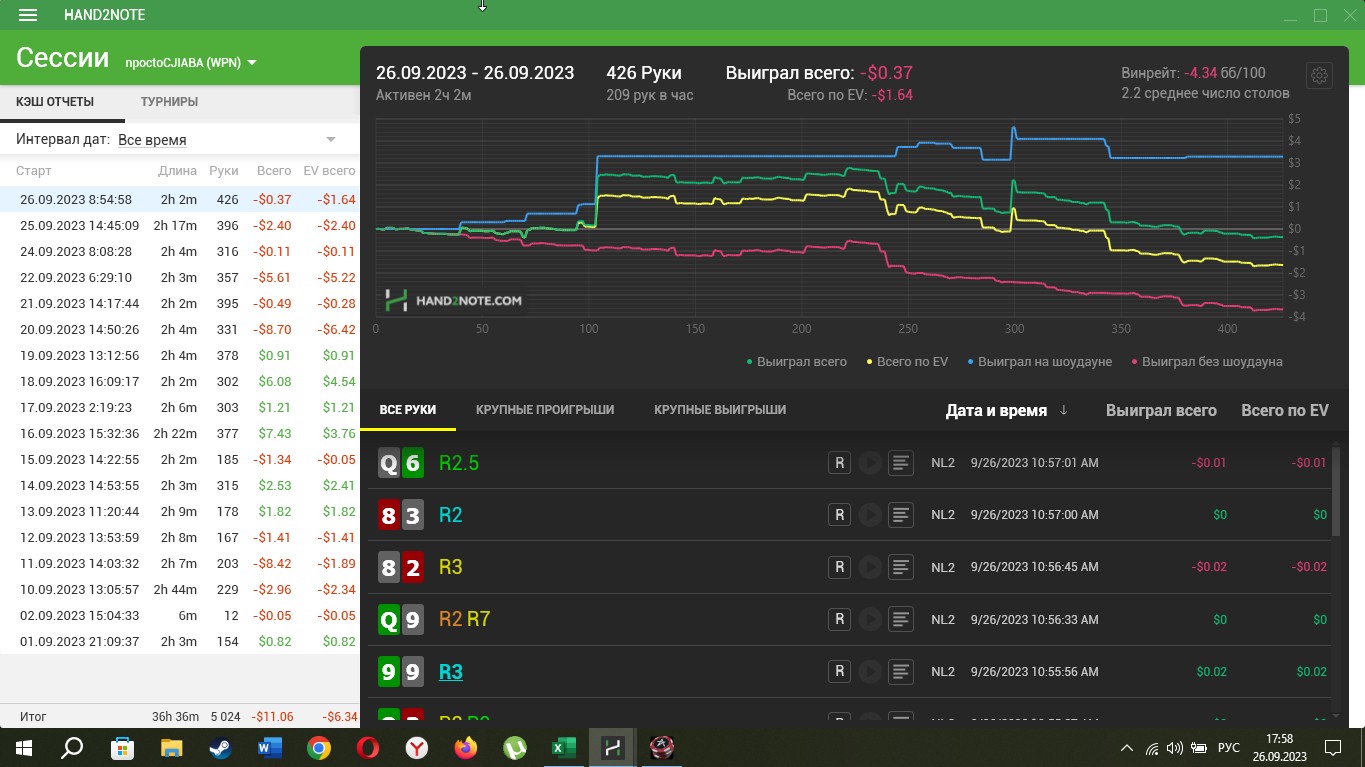Select session 01.09.2023 21:09:37
Screen dimensions: 1365x767
click(x=180, y=641)
